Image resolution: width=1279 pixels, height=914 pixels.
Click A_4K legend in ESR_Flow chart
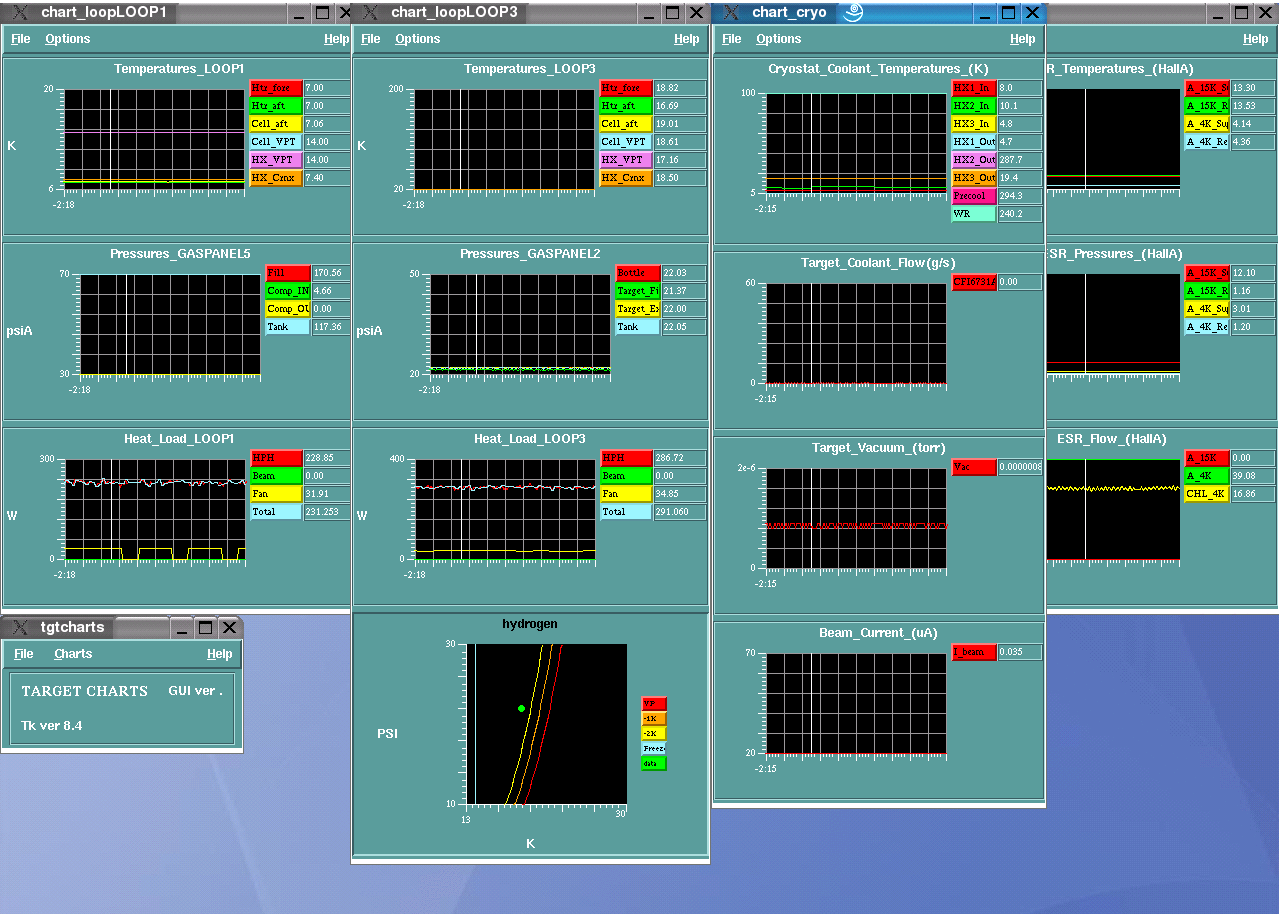pos(1207,476)
